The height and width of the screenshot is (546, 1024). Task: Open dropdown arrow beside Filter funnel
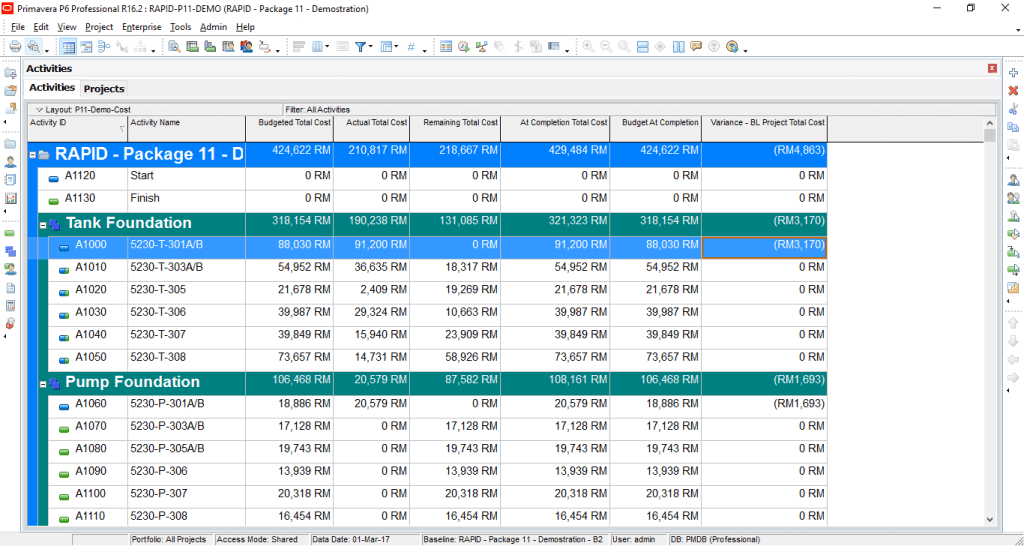coord(371,46)
